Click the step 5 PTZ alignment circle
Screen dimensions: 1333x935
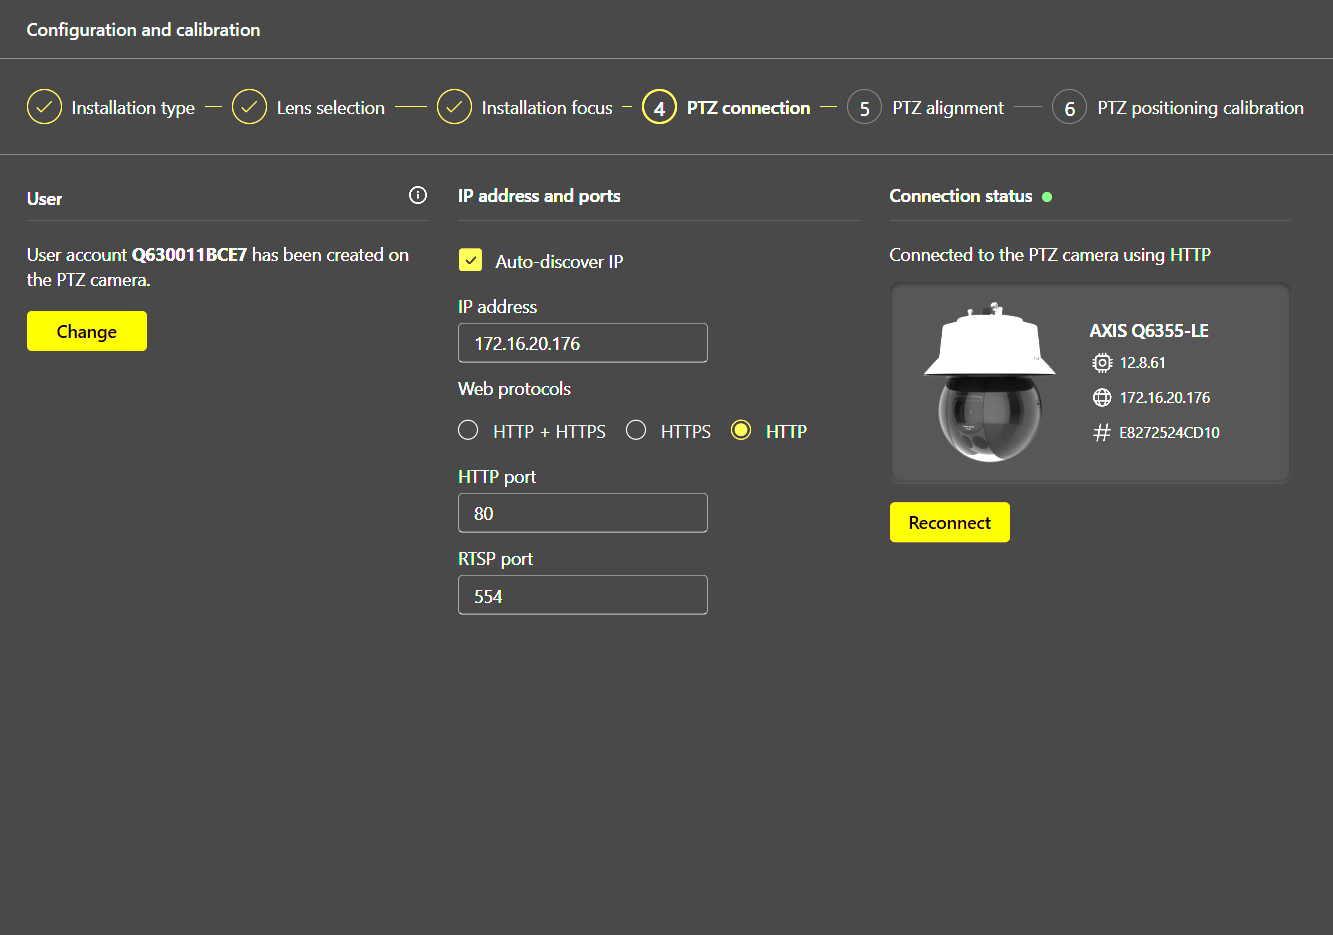pyautogui.click(x=865, y=108)
